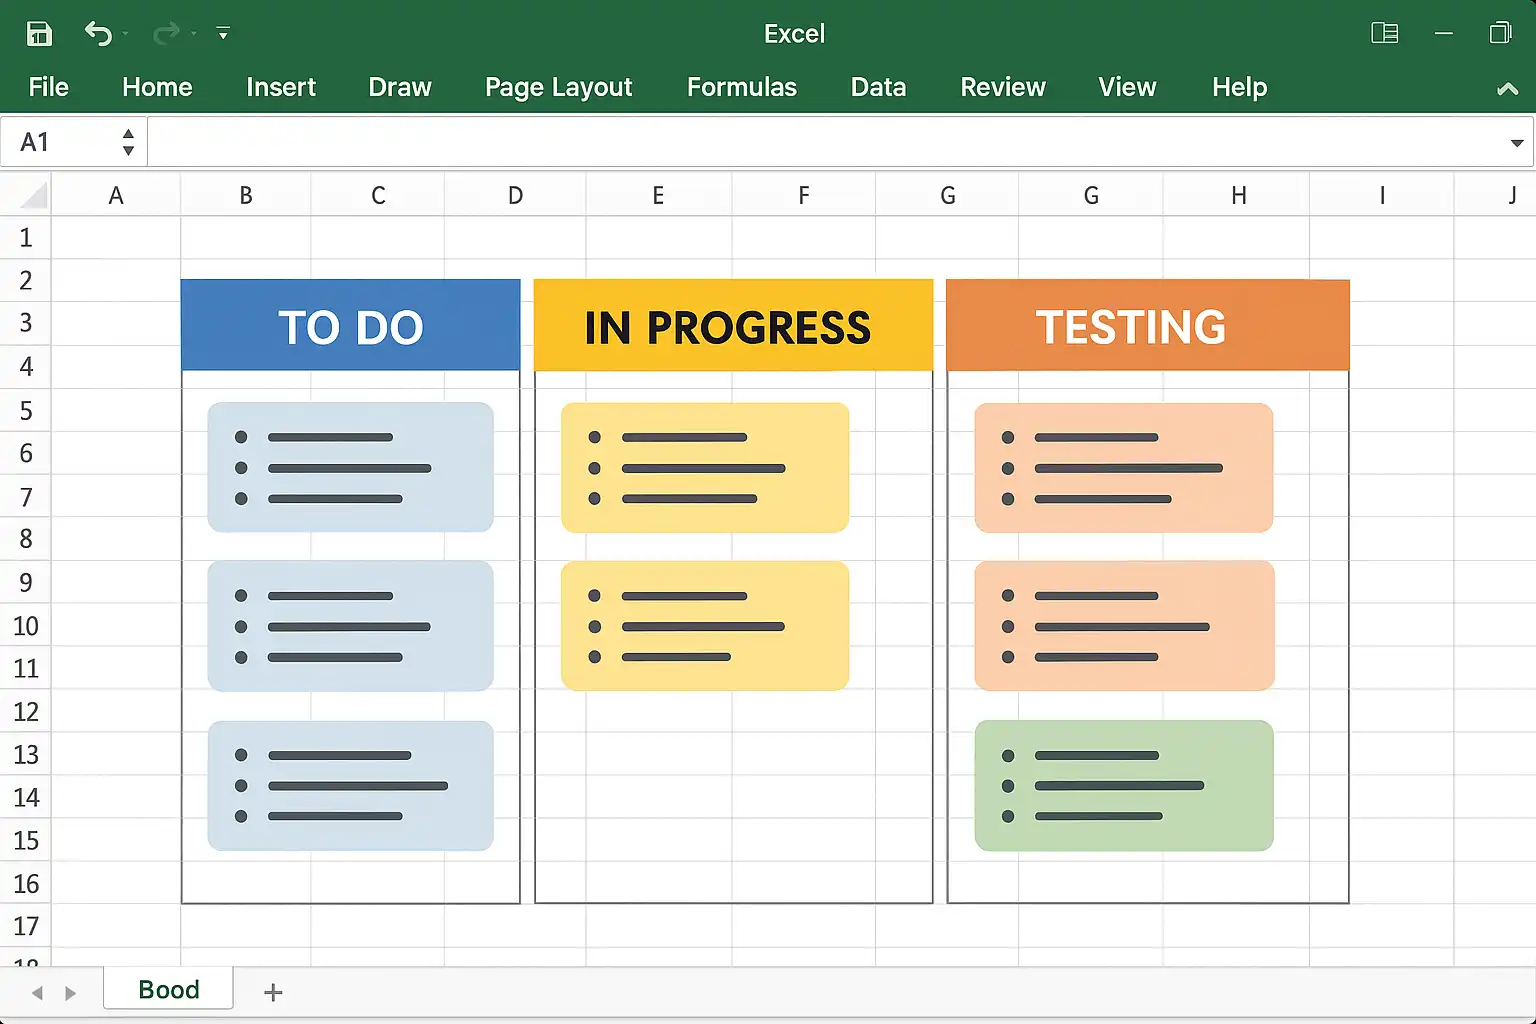1536x1024 pixels.
Task: Click the Select All corner triangle
Action: coord(34,195)
